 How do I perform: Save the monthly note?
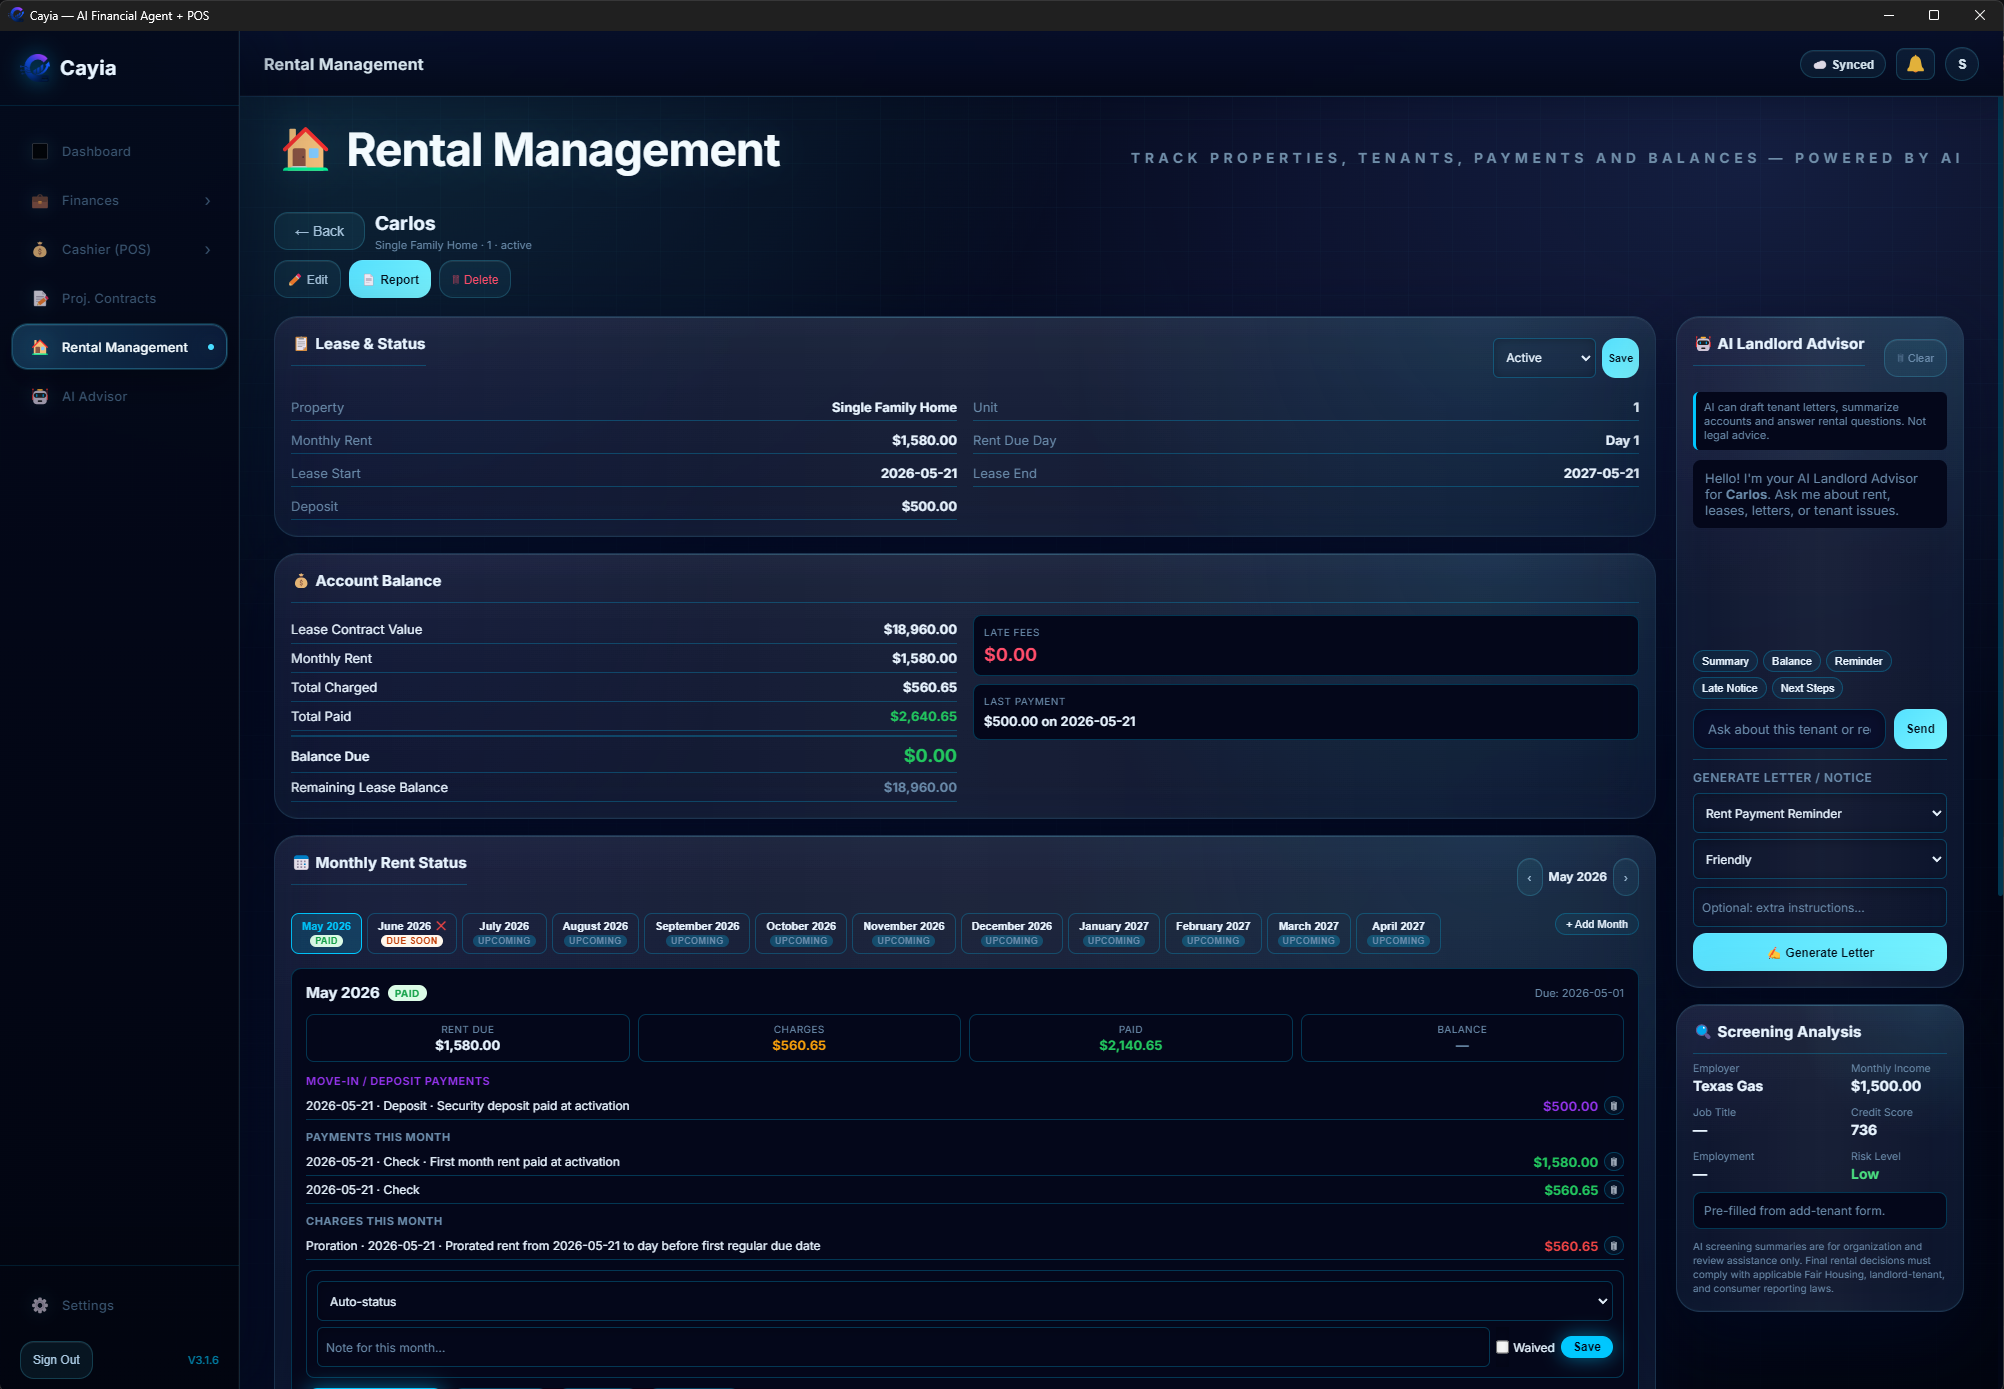pos(1586,1347)
